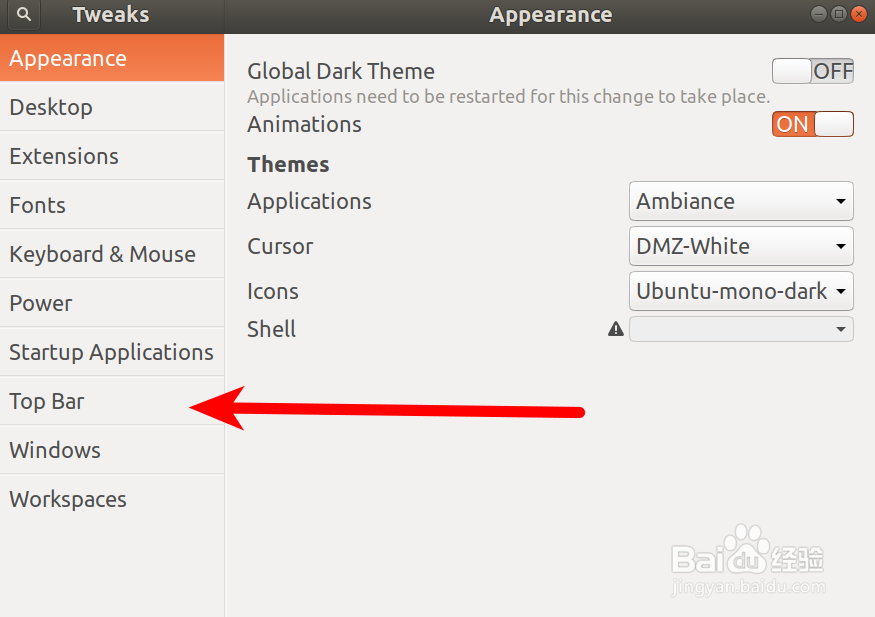Open the Fonts settings
875x617 pixels.
[112, 205]
